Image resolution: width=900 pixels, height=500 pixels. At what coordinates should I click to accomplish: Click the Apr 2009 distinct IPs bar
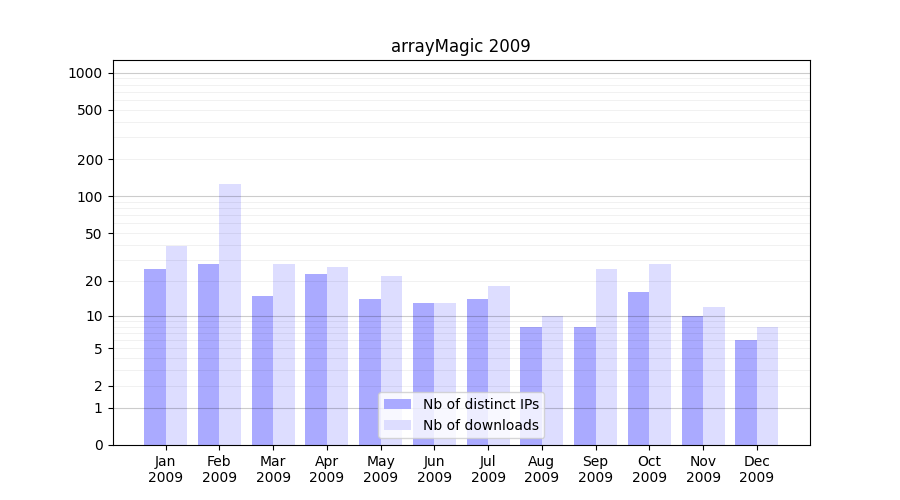coord(316,359)
